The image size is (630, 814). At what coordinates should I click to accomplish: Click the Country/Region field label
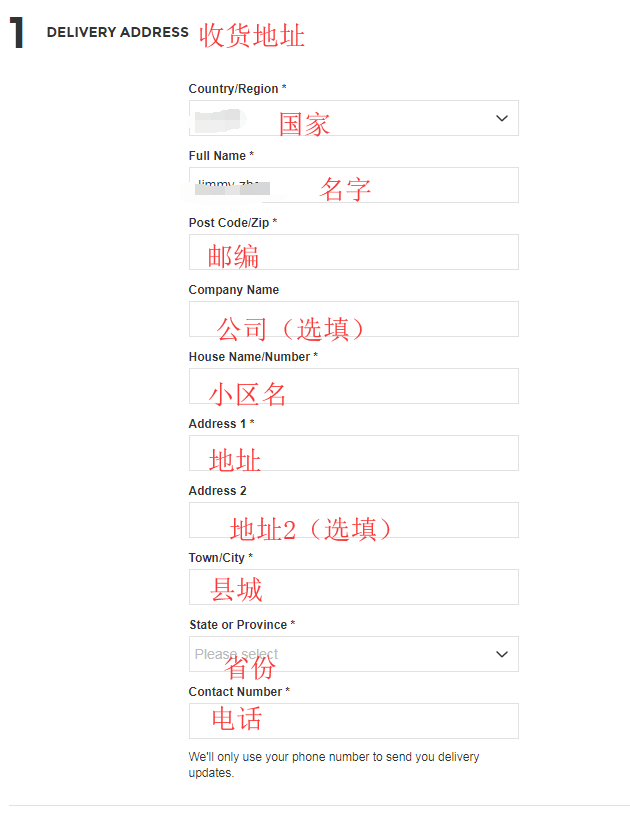[232, 88]
